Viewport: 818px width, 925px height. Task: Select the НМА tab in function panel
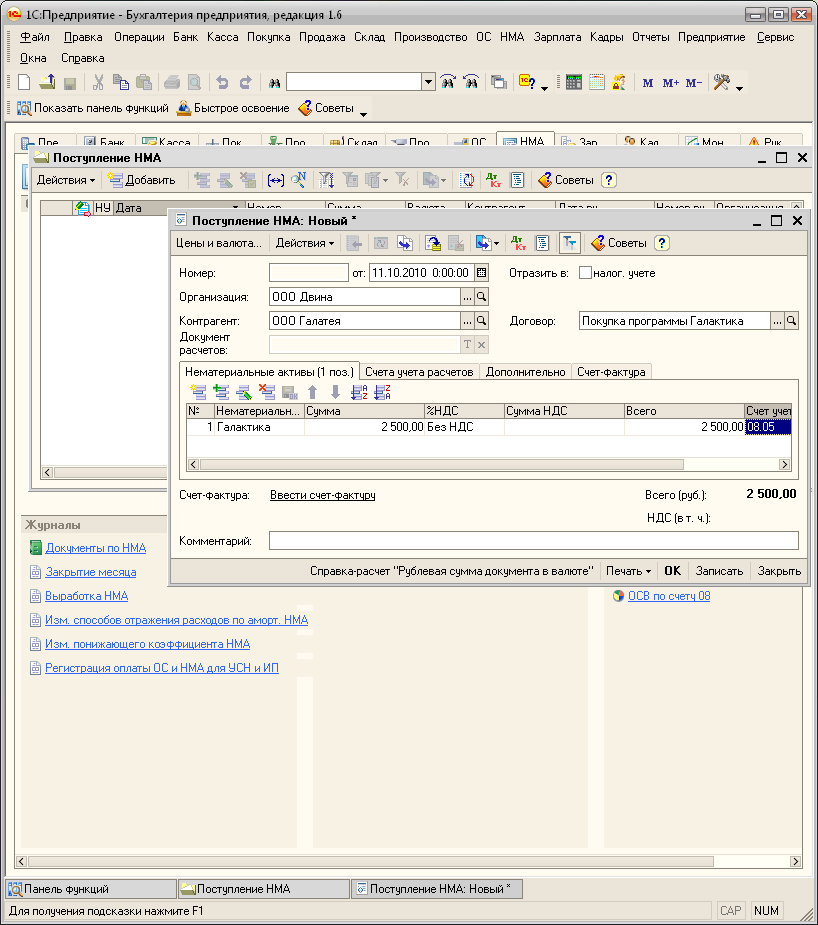click(525, 142)
